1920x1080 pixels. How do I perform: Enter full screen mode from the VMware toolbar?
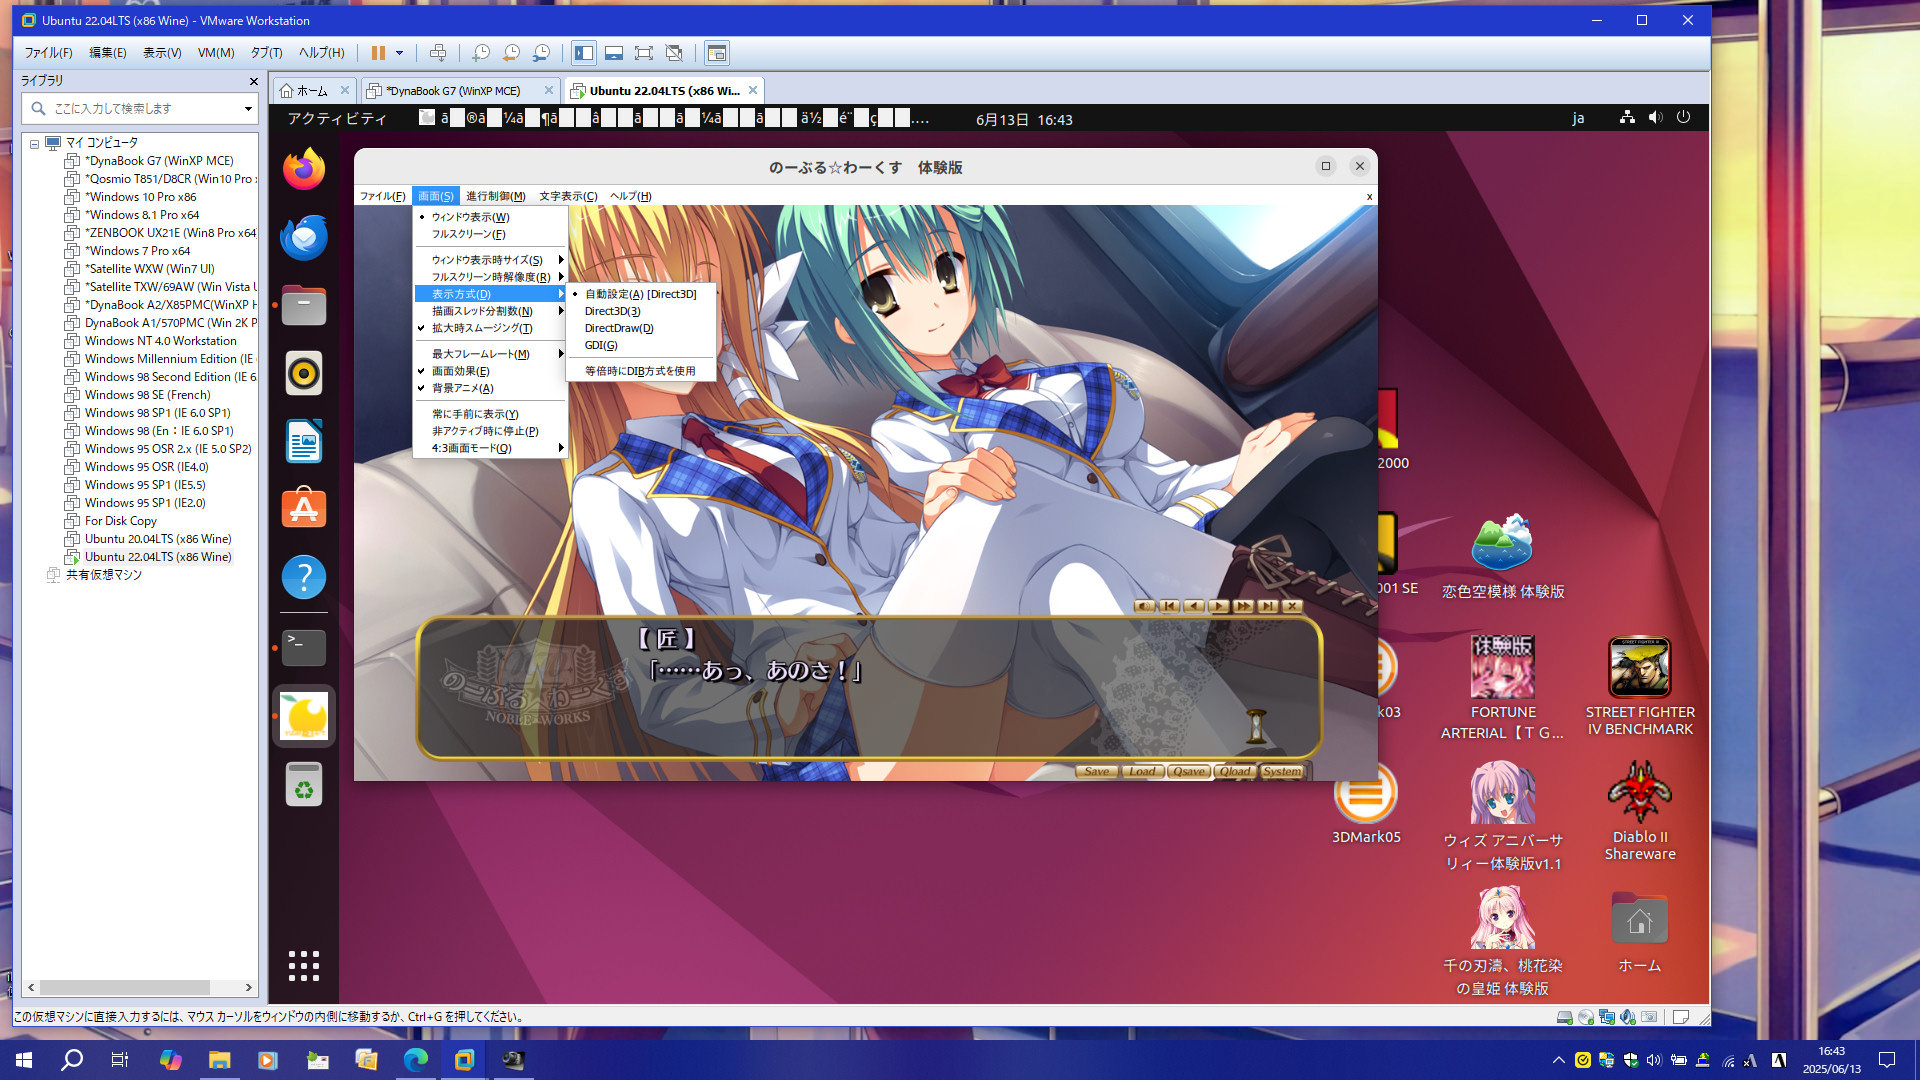(x=644, y=53)
